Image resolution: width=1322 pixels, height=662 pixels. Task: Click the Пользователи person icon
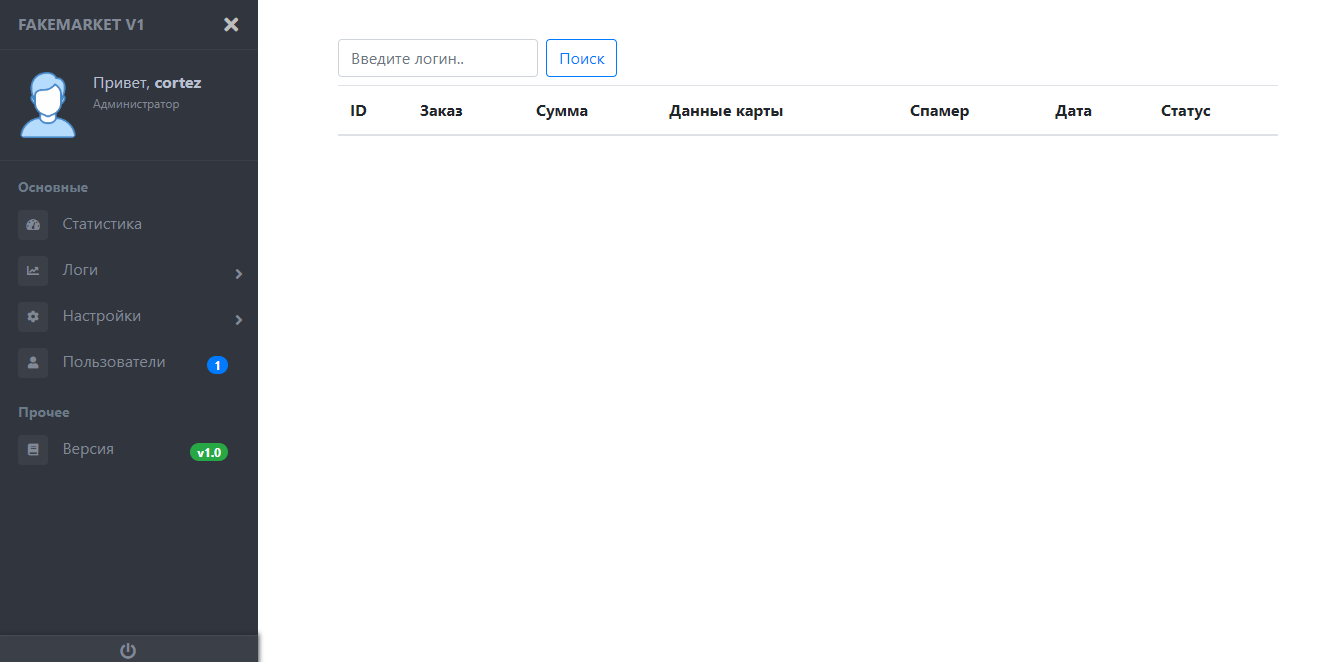tap(33, 363)
